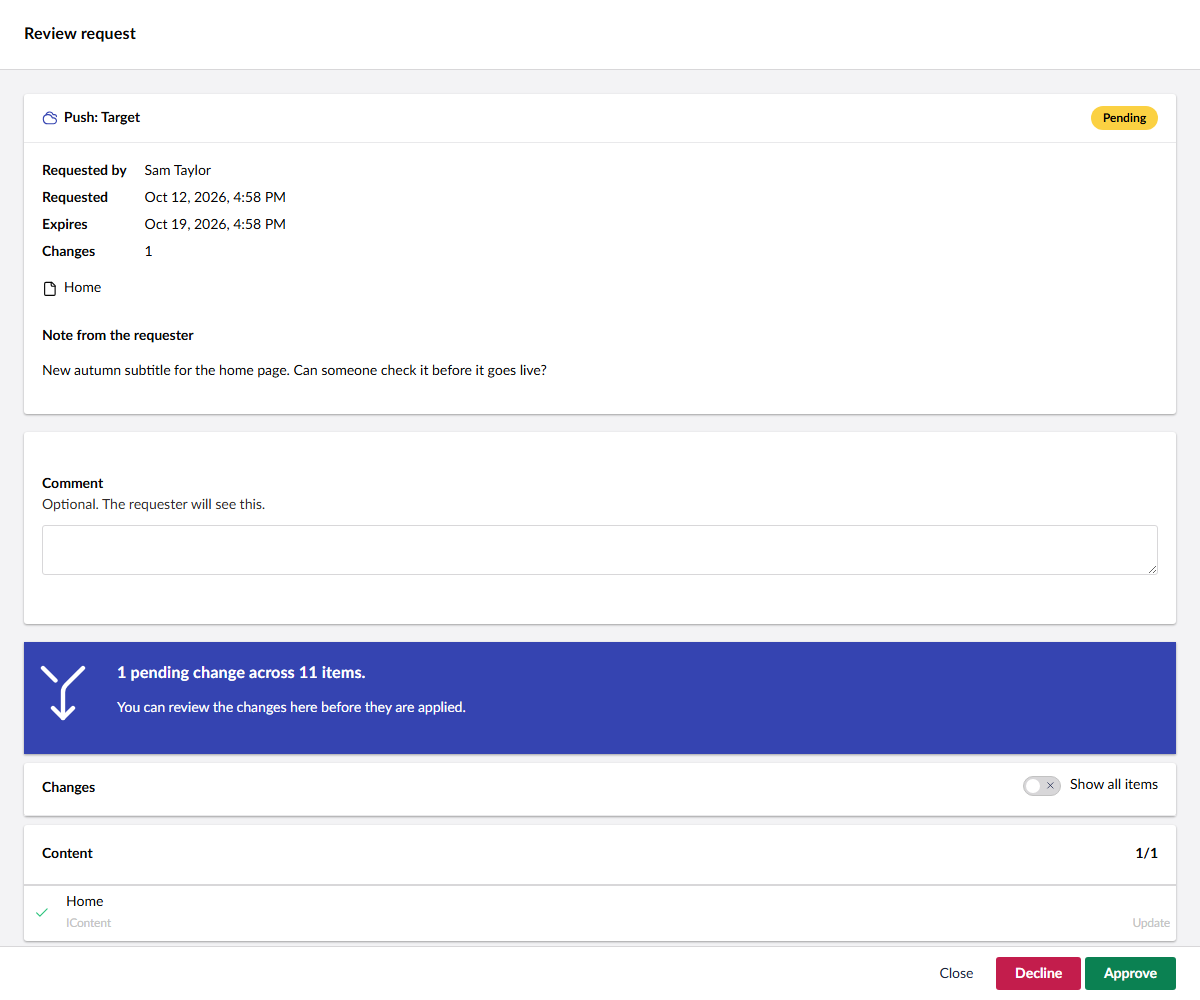This screenshot has width=1200, height=1000.
Task: Click the green checkmark beside Home row
Action: pyautogui.click(x=42, y=912)
